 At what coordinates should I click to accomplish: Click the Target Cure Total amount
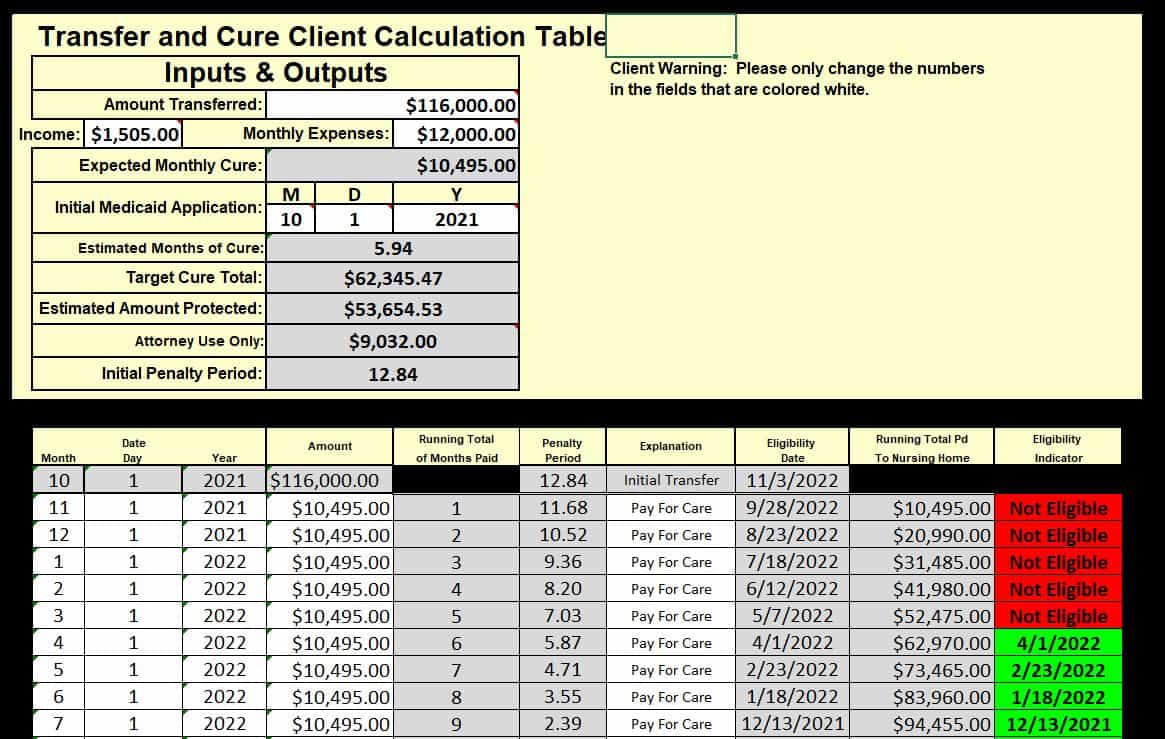[x=393, y=278]
